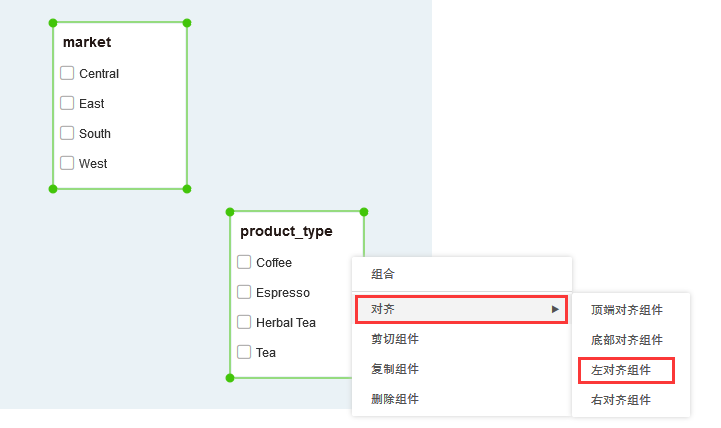Choose 组合 from the context menu
721x428 pixels.
pyautogui.click(x=383, y=274)
